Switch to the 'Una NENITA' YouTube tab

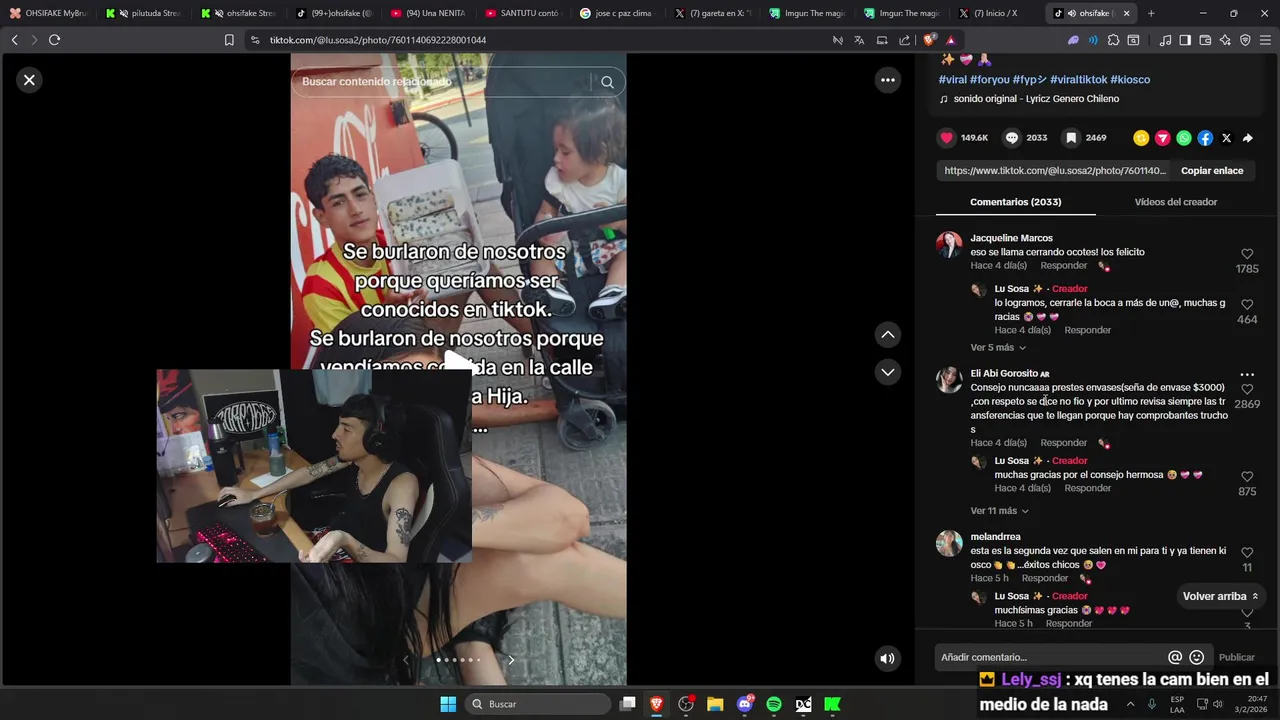click(x=428, y=13)
